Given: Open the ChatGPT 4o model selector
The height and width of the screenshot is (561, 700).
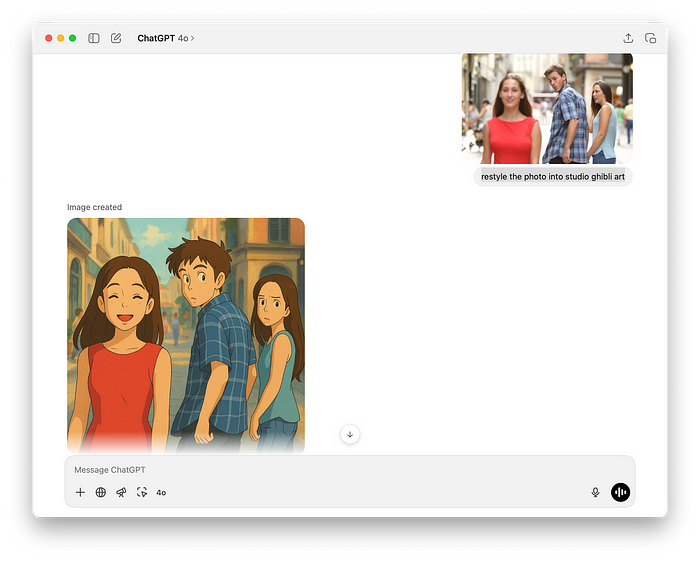Looking at the screenshot, I should [166, 38].
